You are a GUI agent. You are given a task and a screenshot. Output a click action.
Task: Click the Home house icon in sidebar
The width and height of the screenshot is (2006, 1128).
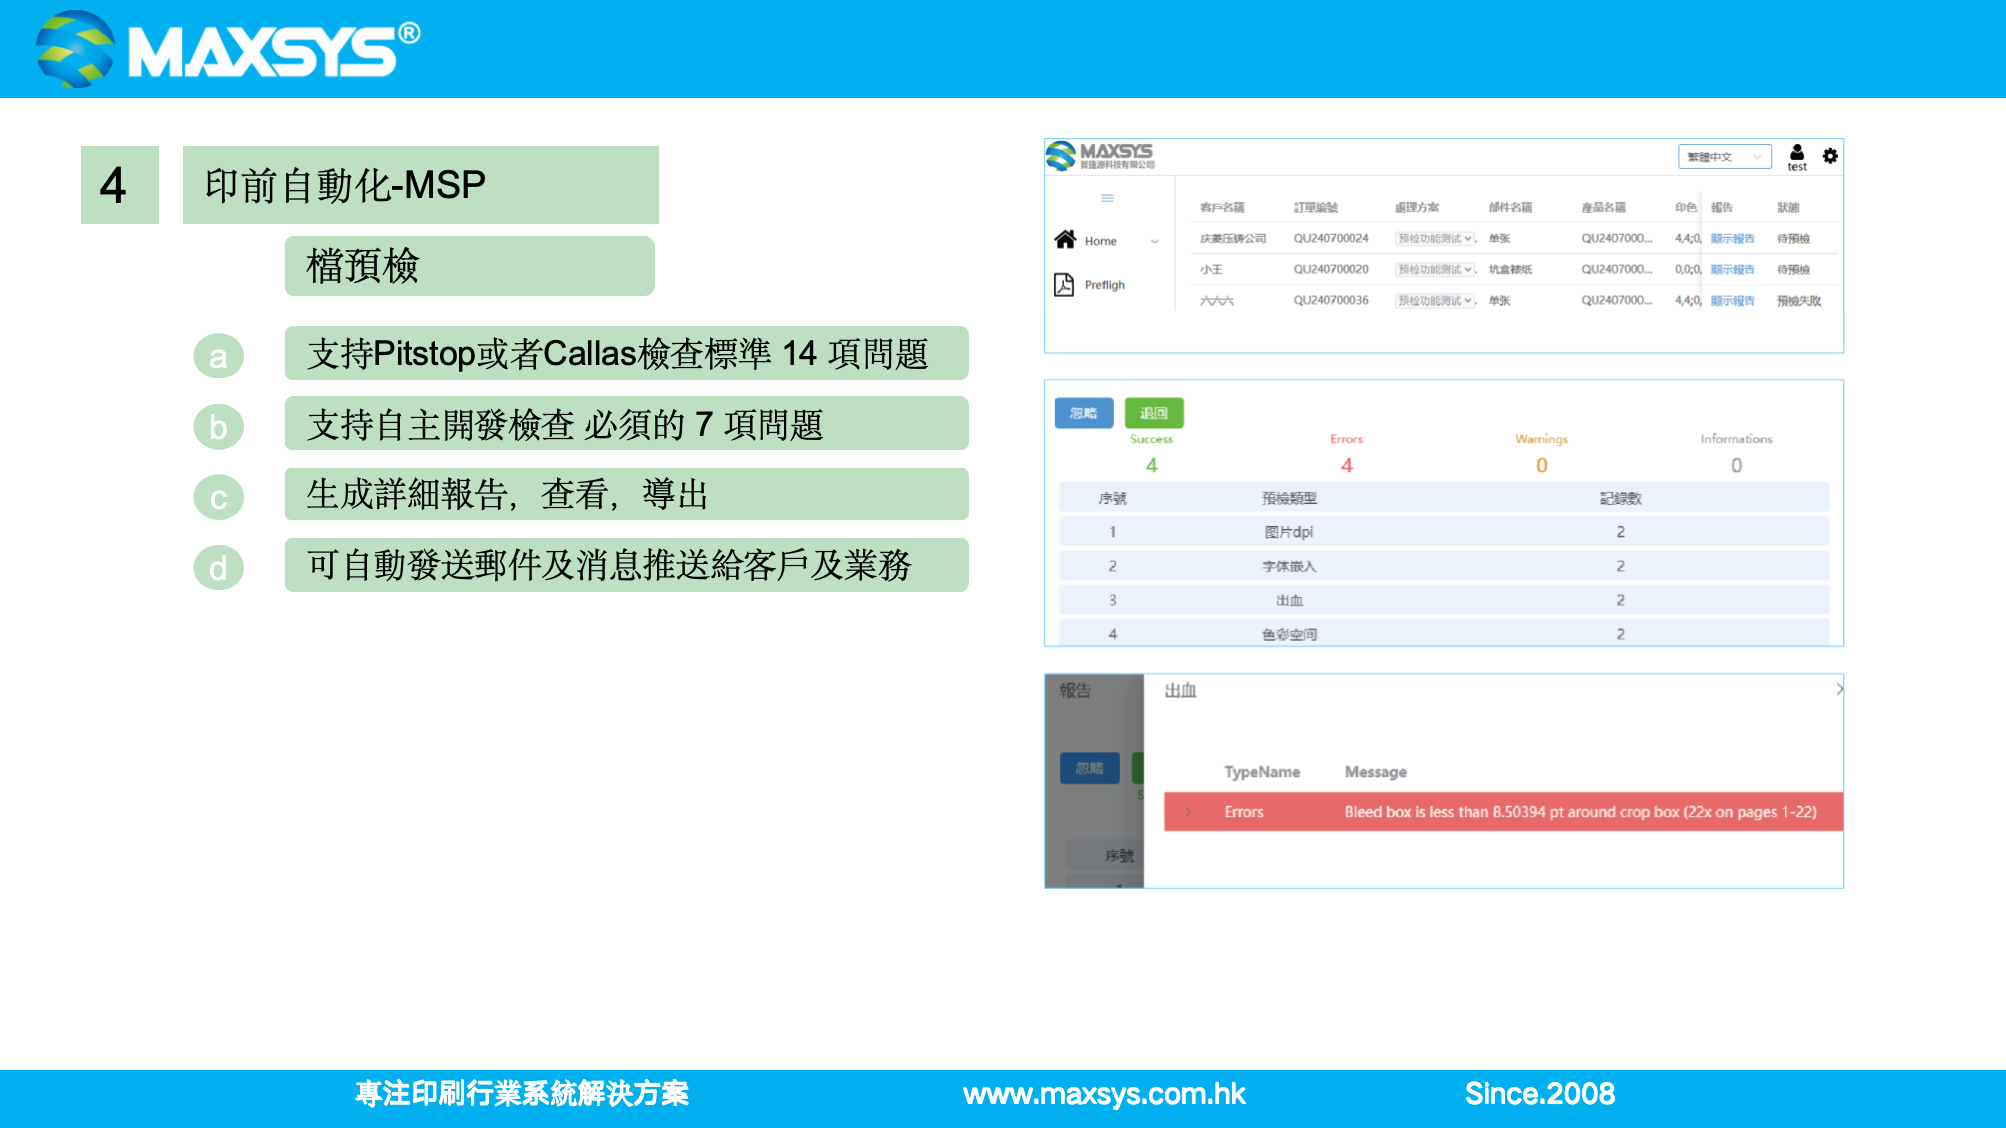click(x=1065, y=240)
